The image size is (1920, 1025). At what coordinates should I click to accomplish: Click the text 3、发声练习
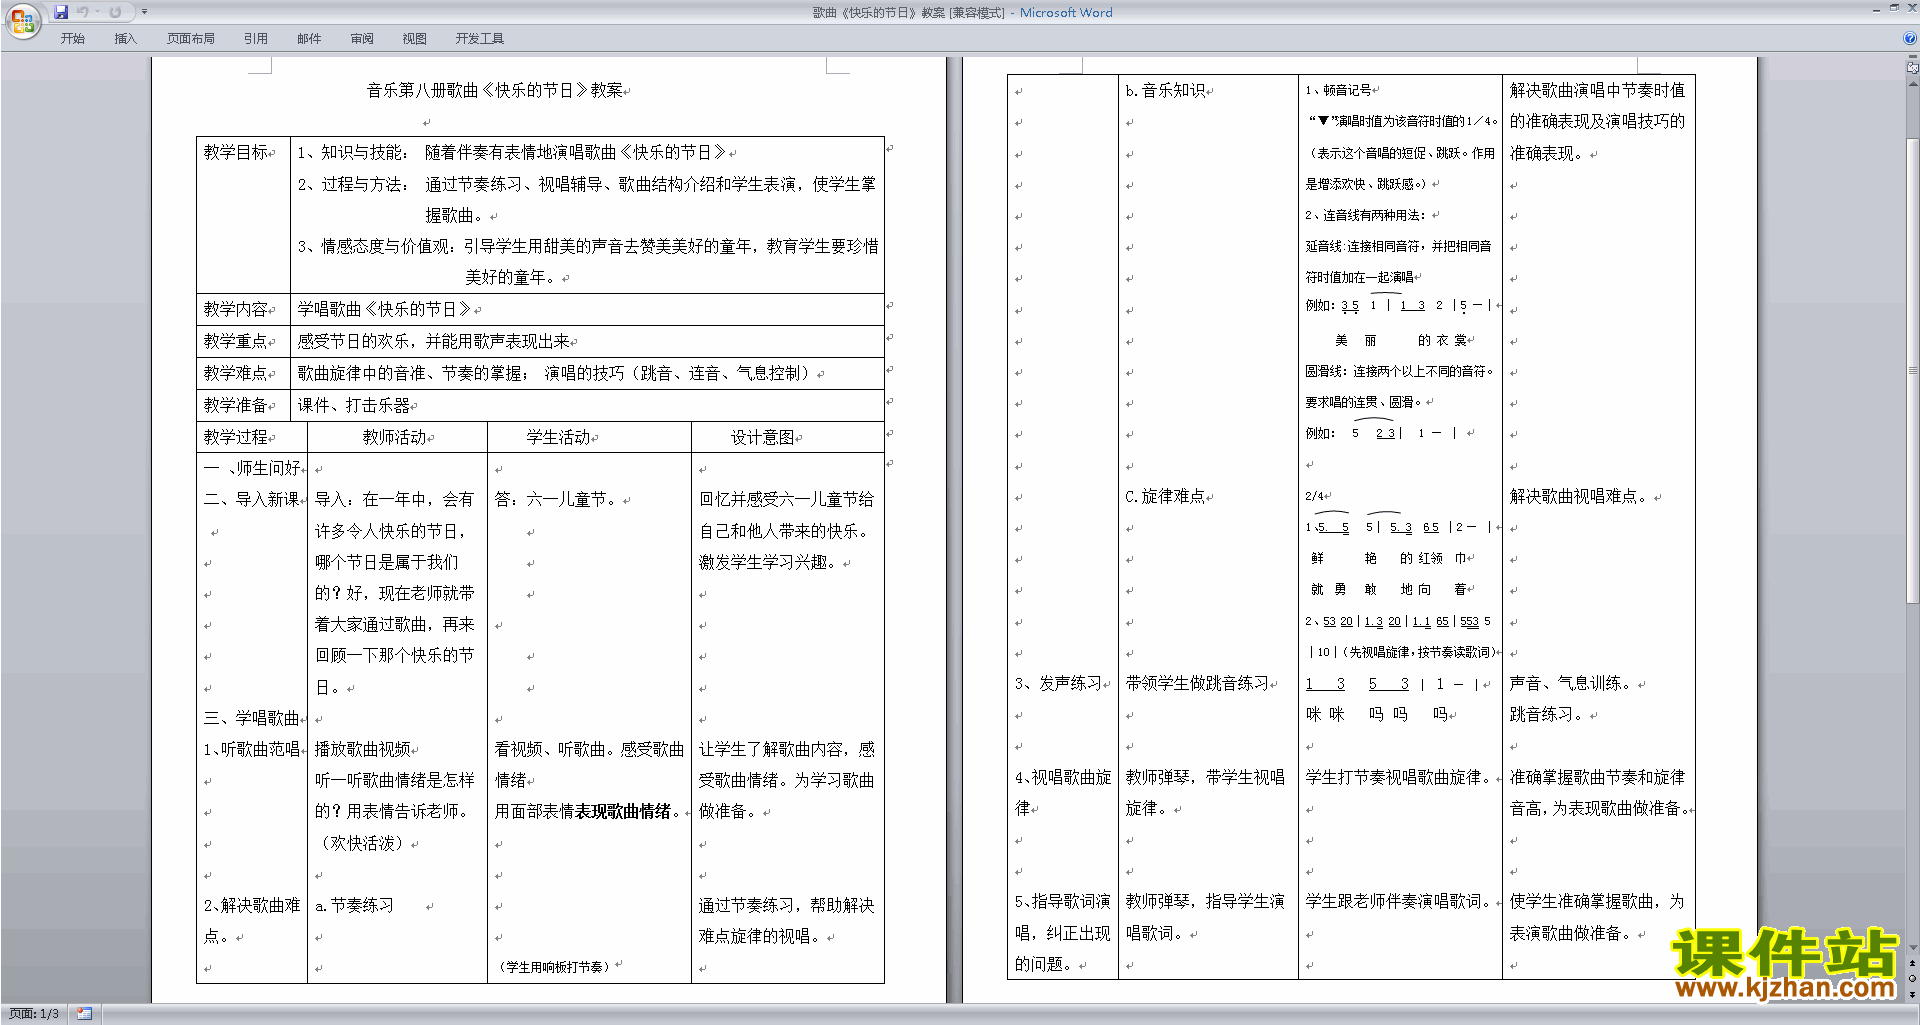click(x=1058, y=683)
